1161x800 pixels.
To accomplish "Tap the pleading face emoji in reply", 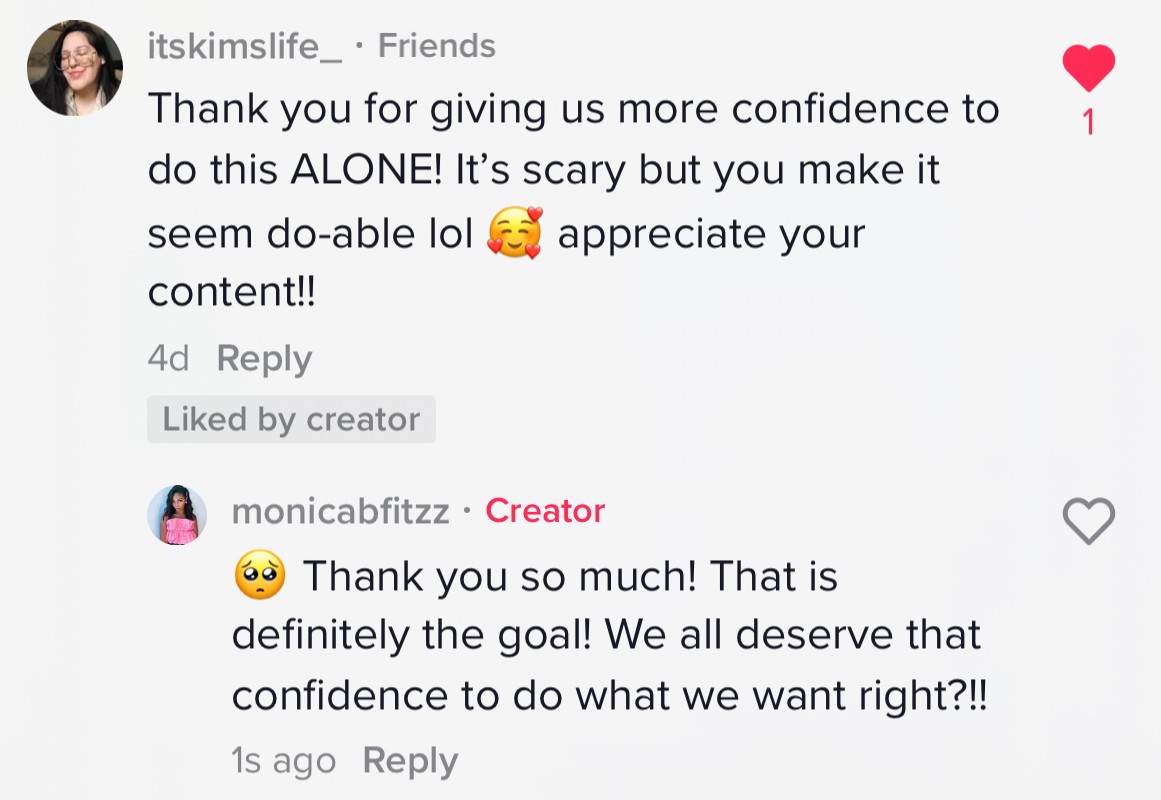I will (259, 577).
